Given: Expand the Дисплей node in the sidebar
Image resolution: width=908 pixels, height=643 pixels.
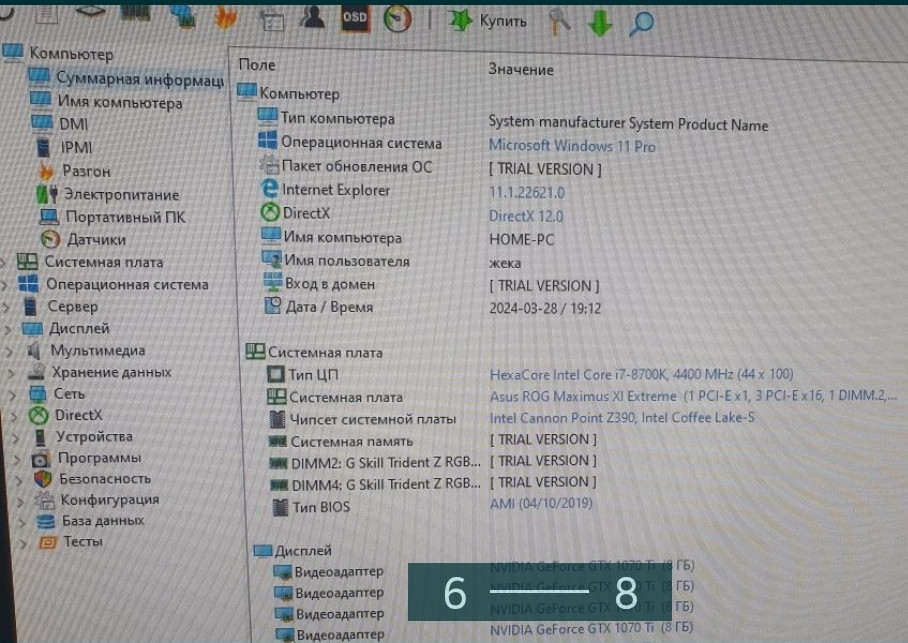Looking at the screenshot, I should [8, 328].
